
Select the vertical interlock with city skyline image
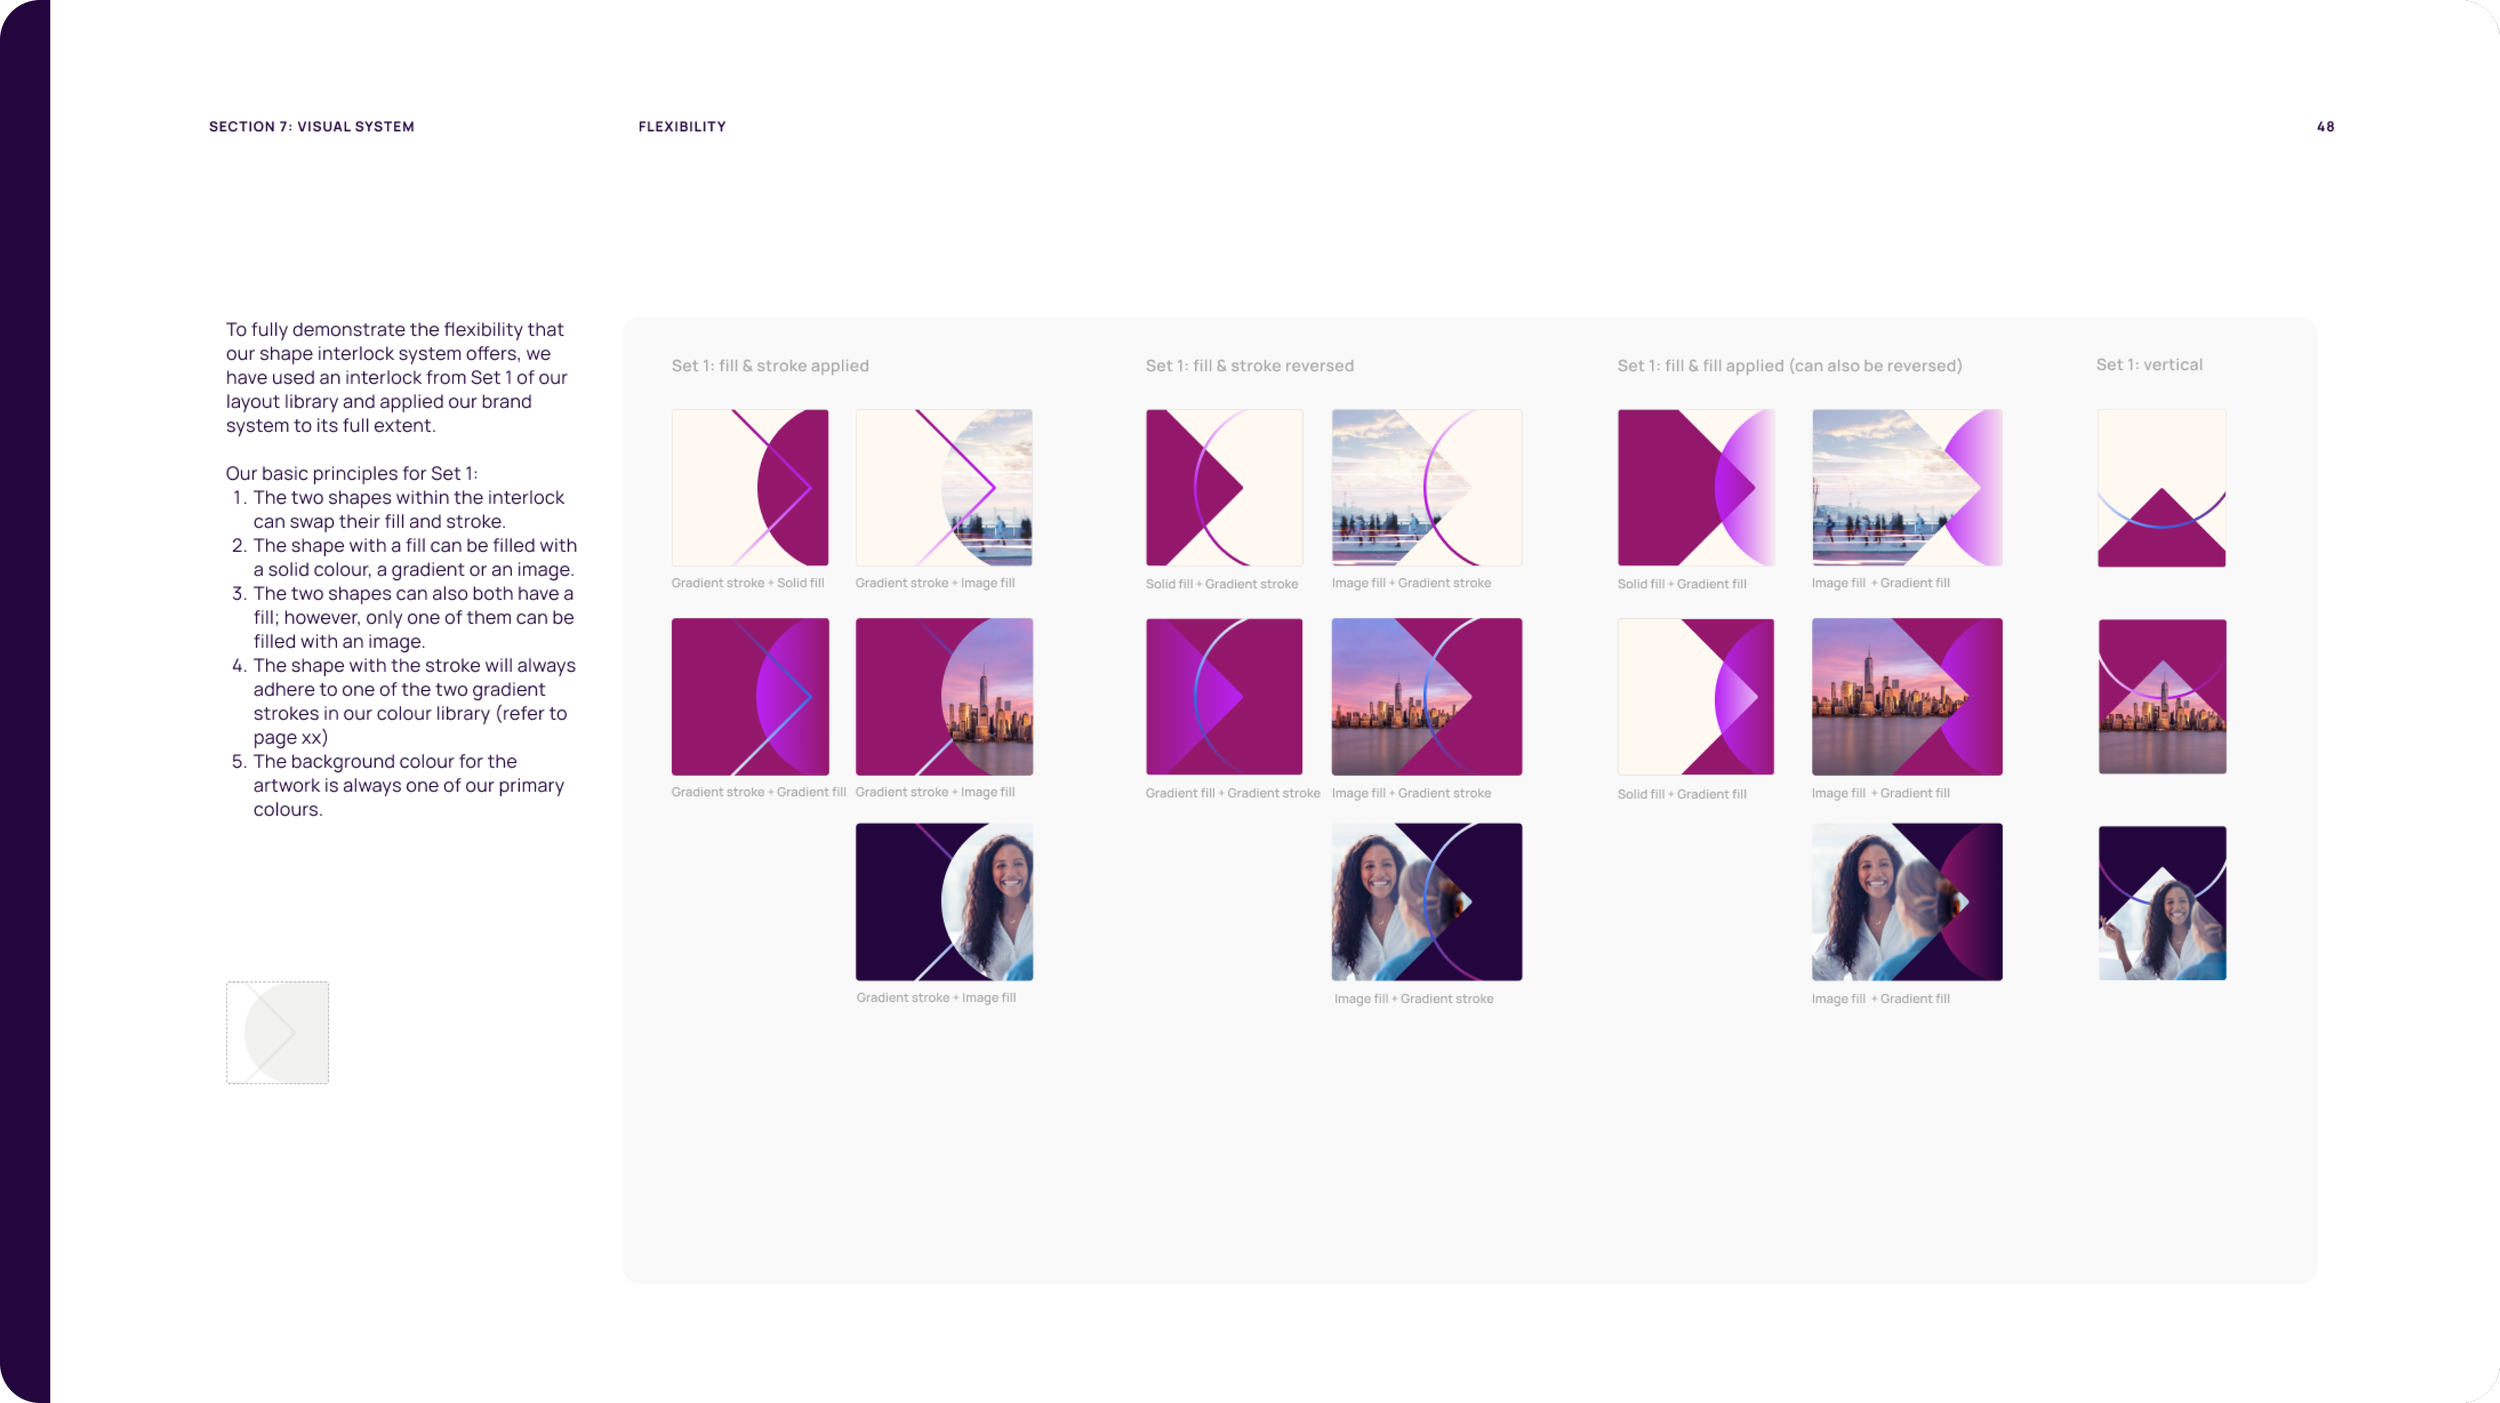2161,696
